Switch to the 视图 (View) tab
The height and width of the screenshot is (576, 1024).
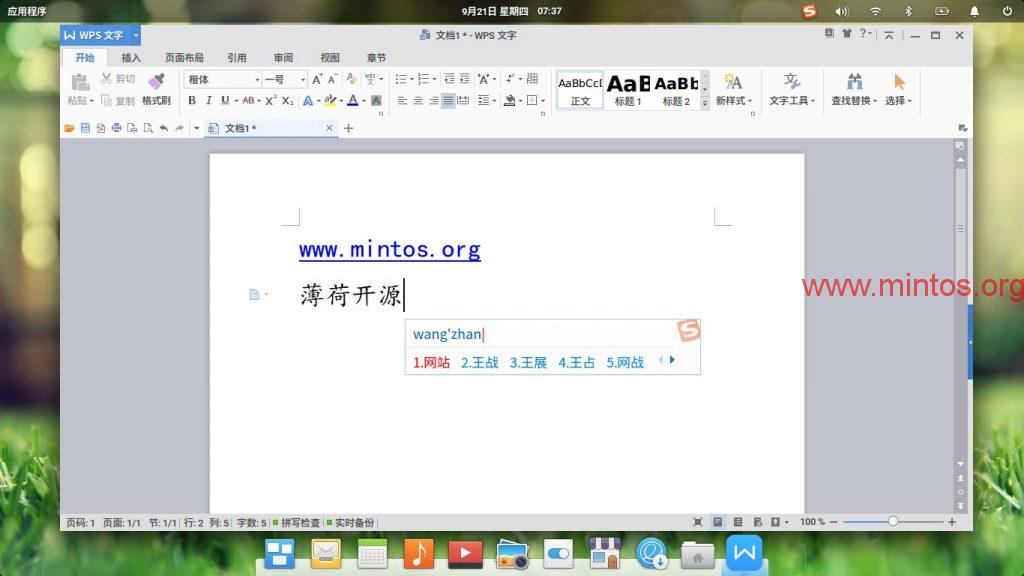[330, 57]
